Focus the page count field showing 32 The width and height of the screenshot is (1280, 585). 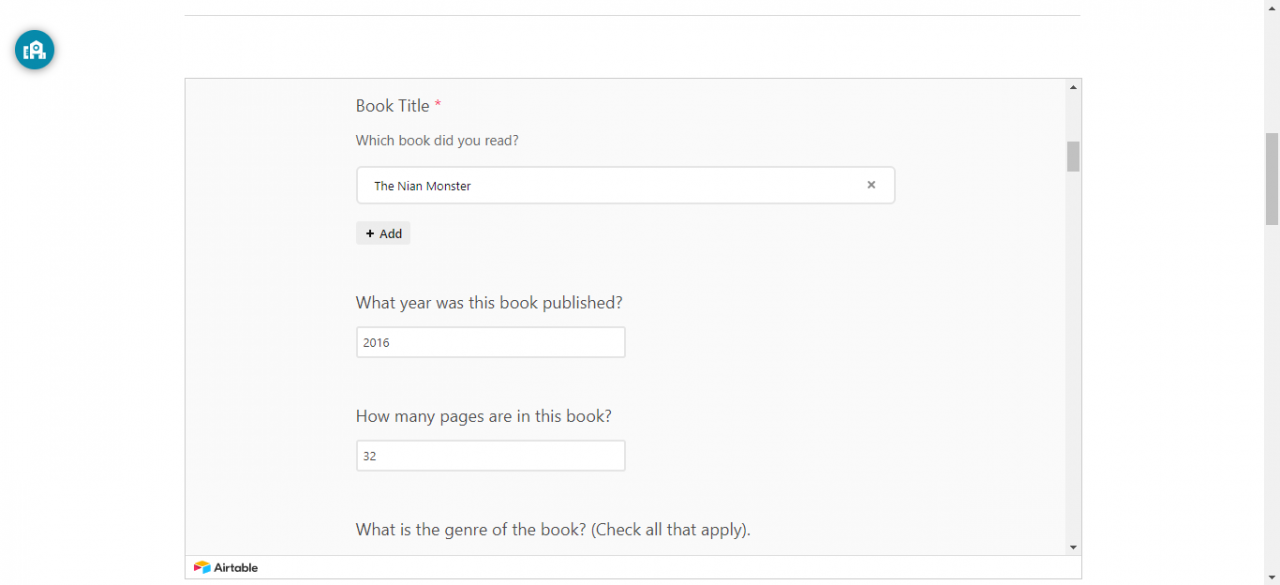(490, 455)
